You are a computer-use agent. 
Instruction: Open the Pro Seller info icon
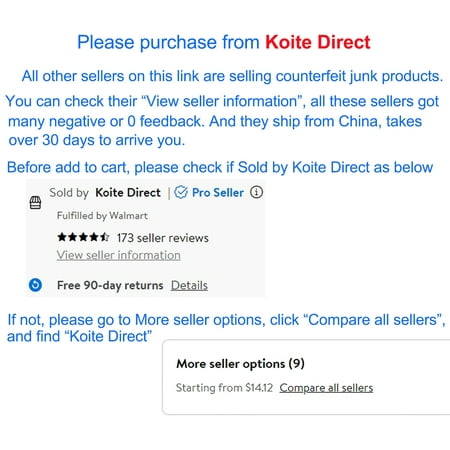click(x=256, y=192)
